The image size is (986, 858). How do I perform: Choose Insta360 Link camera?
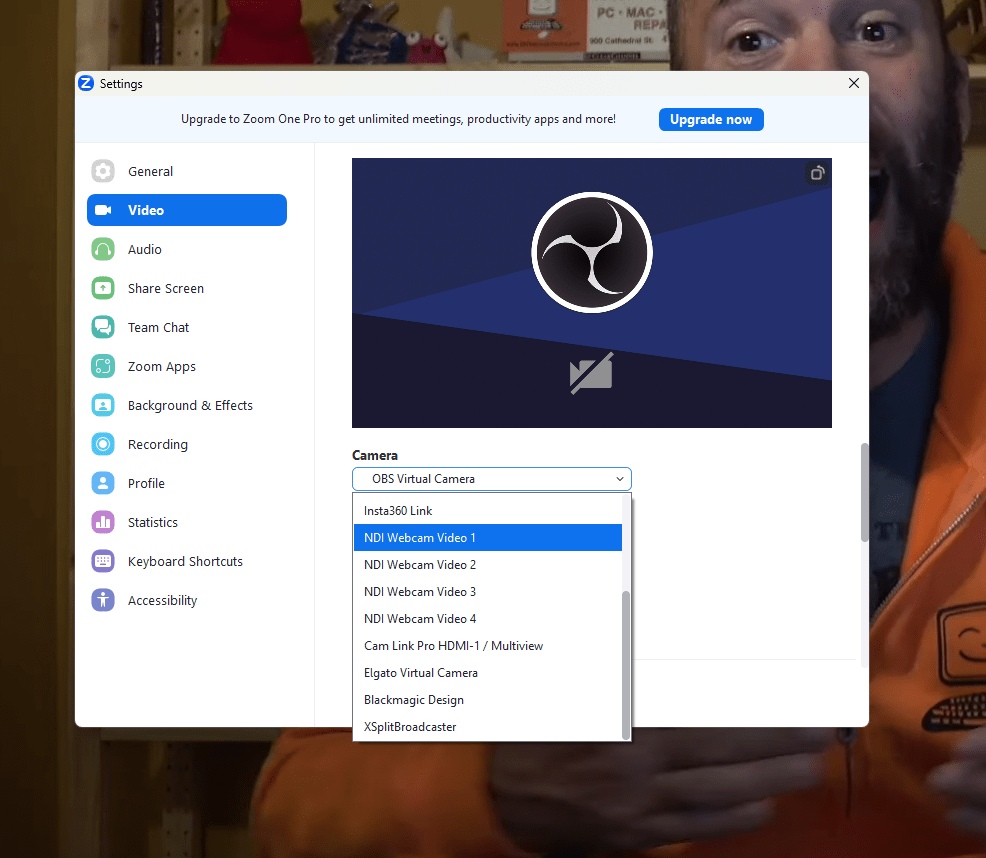487,511
